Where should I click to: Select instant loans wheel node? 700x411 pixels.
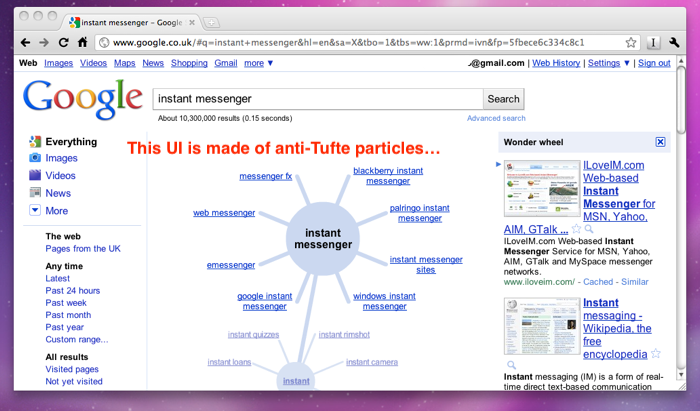(x=229, y=362)
